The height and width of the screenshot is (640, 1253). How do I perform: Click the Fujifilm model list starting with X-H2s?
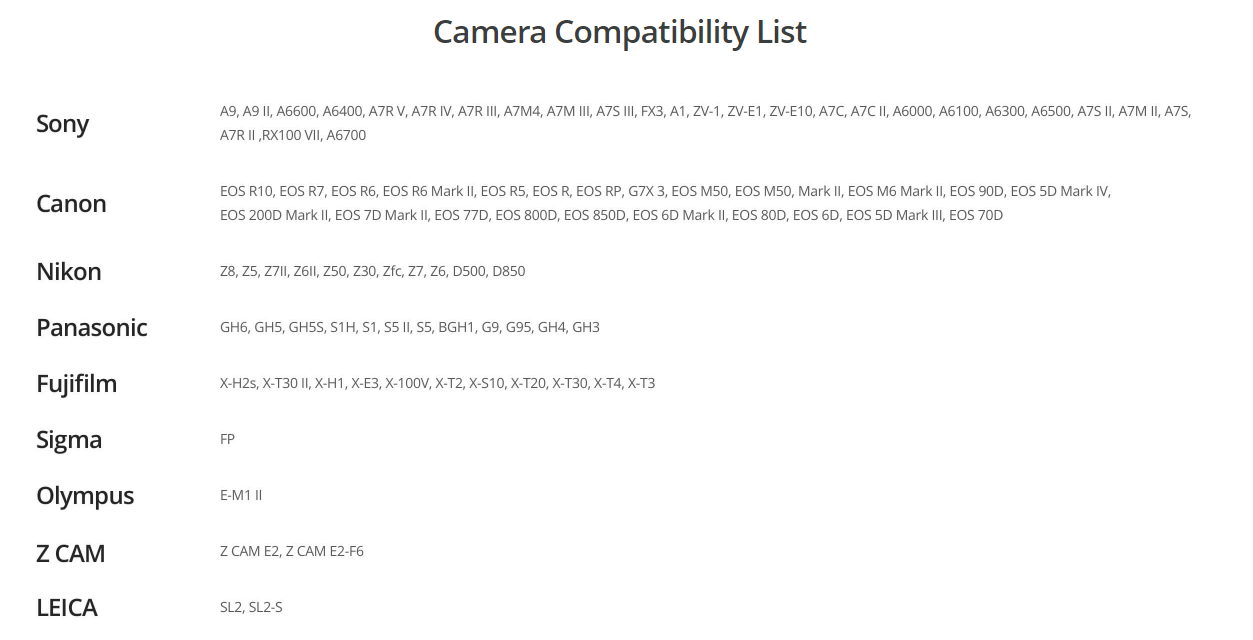[x=437, y=383]
